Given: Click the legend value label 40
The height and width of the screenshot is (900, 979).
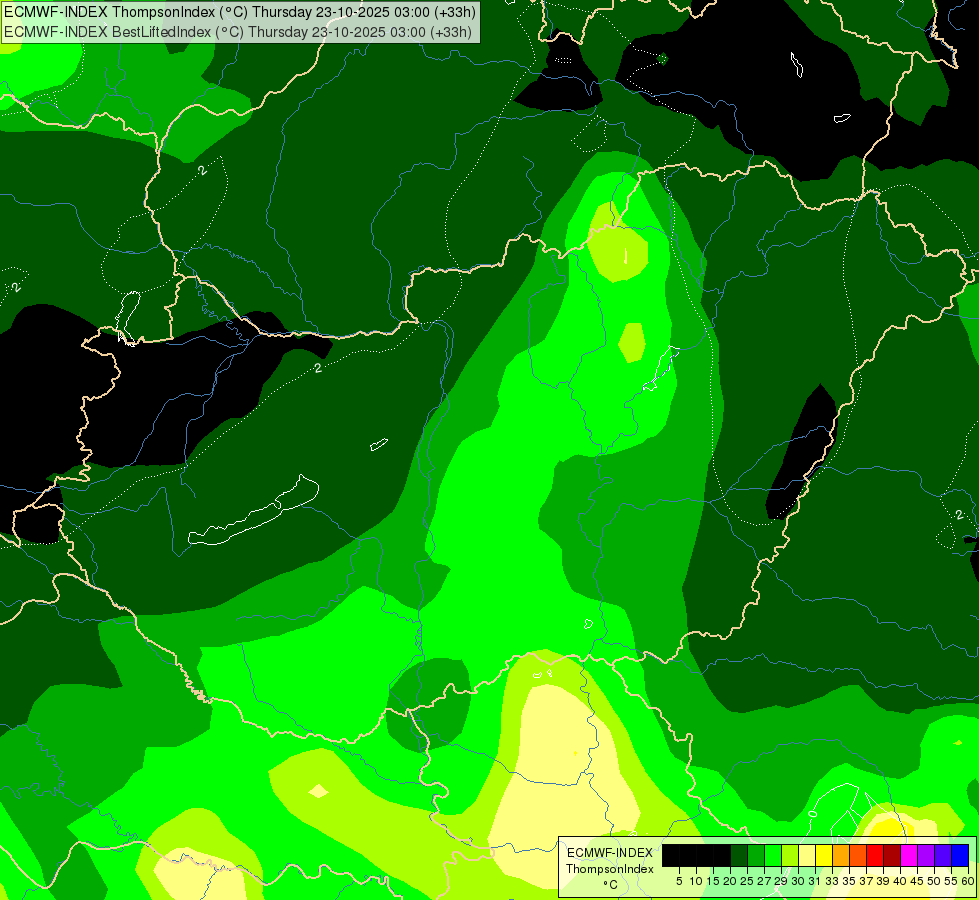Looking at the screenshot, I should [900, 881].
